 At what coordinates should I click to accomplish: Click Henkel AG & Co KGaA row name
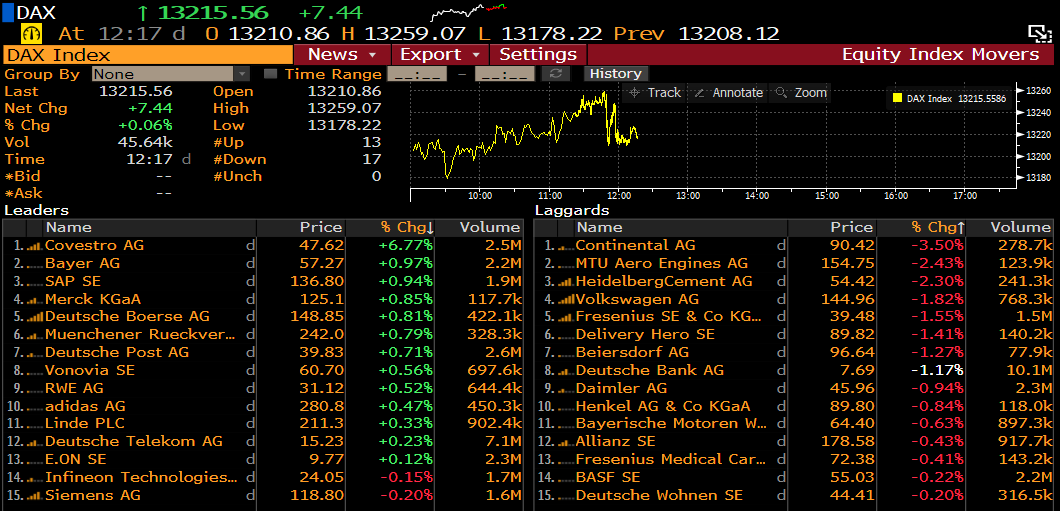pos(663,406)
